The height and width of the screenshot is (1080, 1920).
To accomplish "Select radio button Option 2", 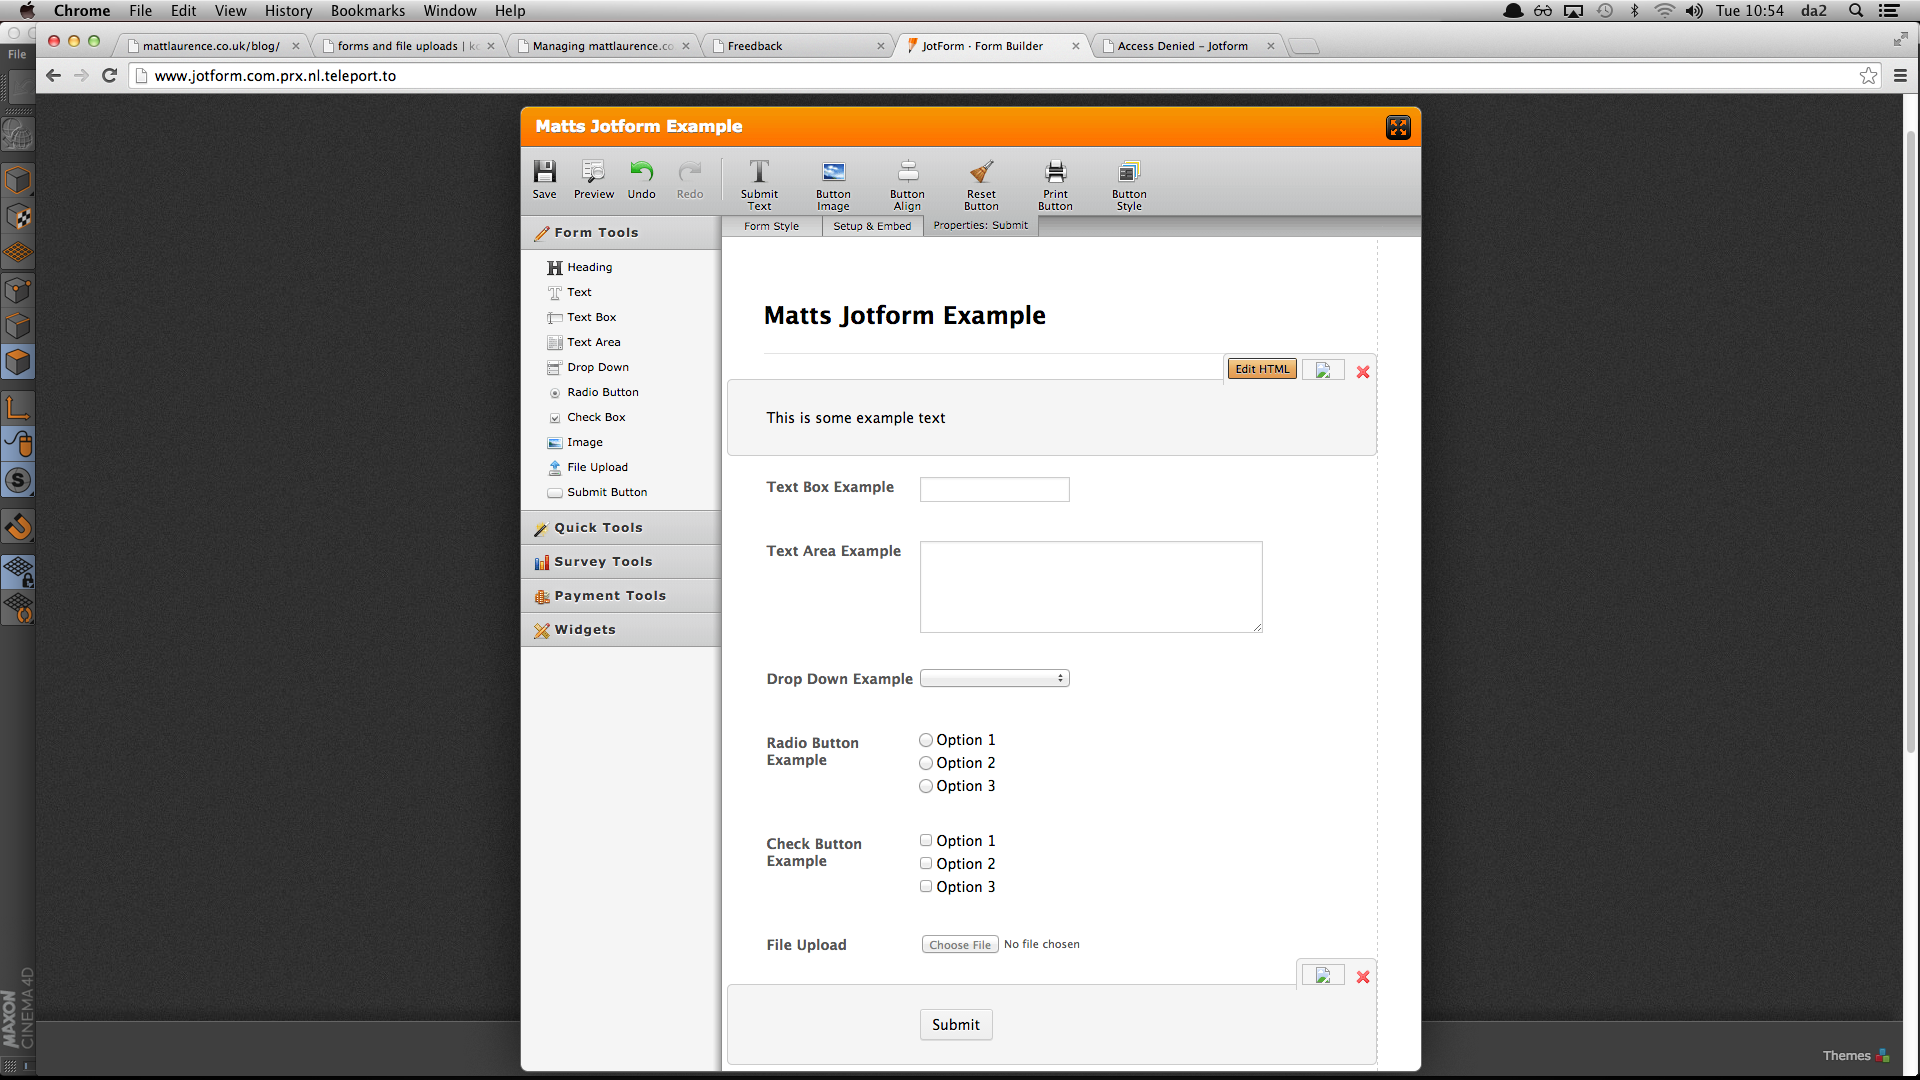I will coord(926,763).
